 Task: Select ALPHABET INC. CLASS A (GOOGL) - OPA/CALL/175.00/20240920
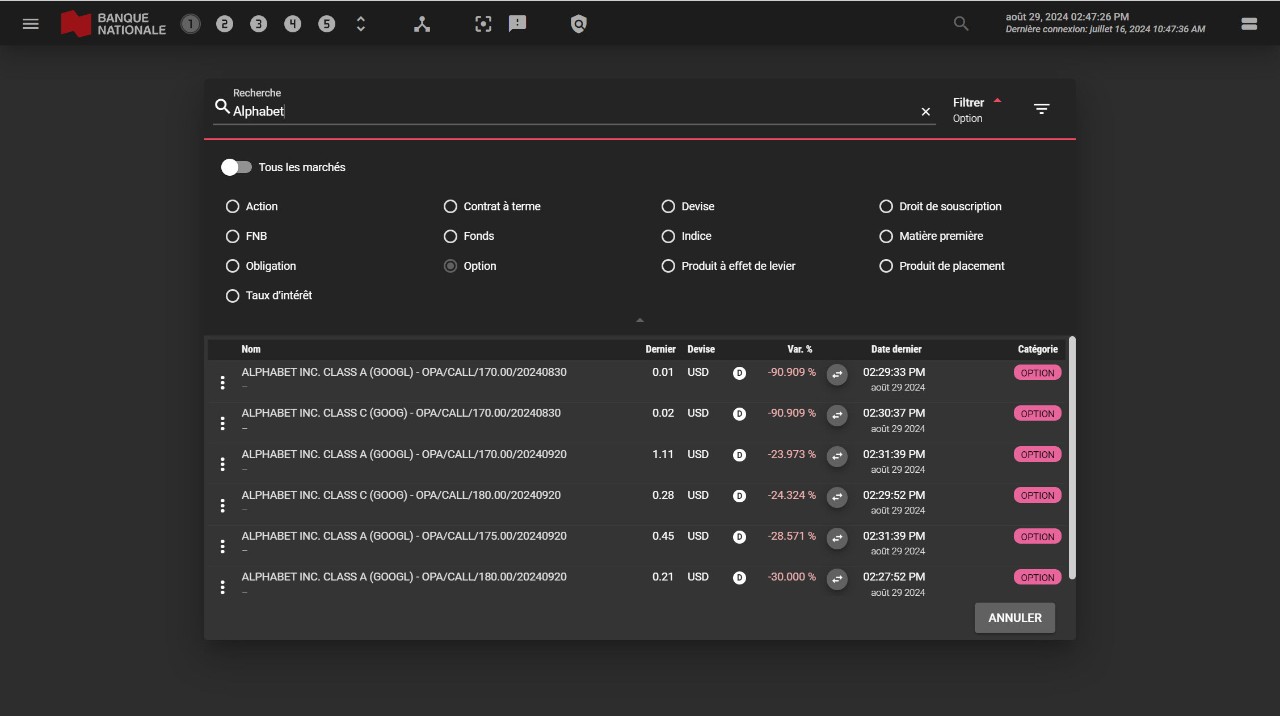(404, 536)
